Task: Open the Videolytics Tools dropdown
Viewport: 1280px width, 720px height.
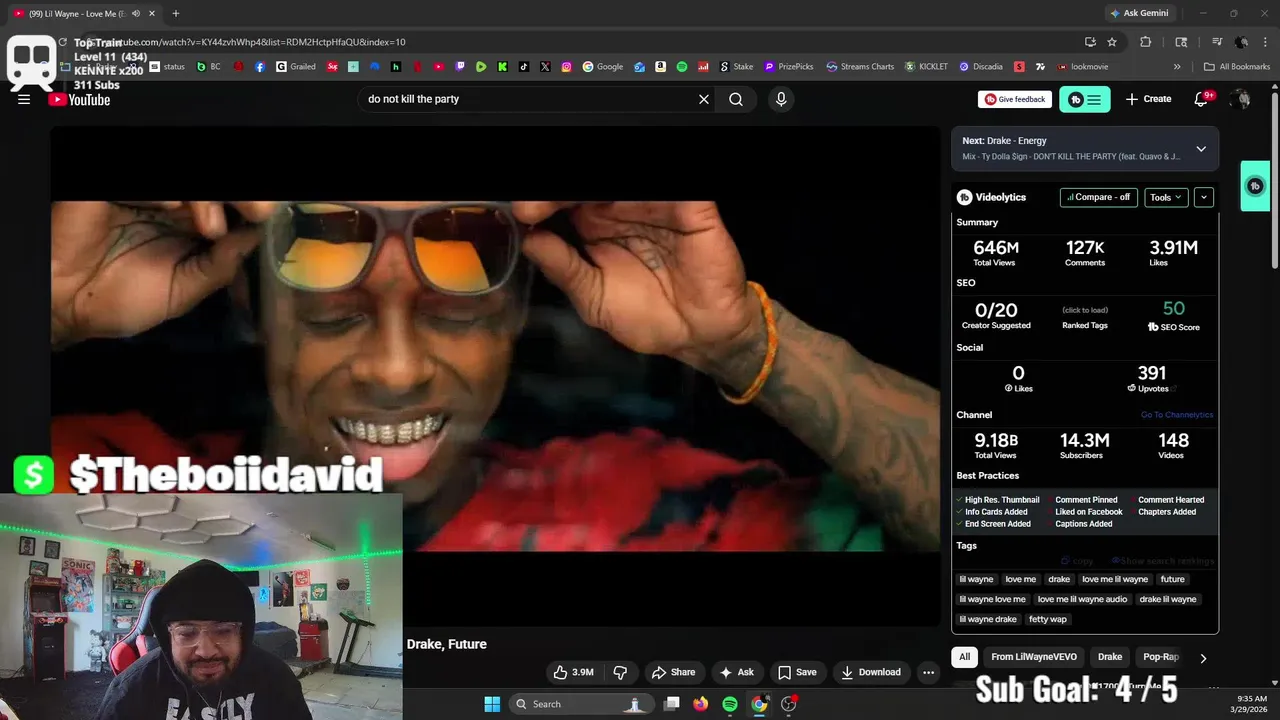Action: pos(1166,197)
